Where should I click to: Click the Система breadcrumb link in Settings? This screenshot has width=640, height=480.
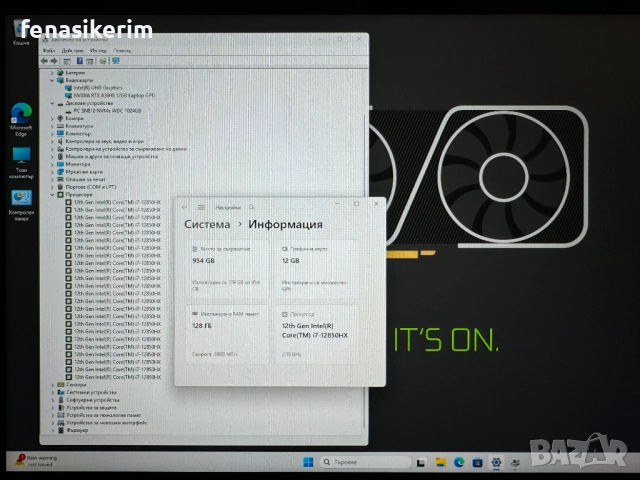[x=207, y=224]
